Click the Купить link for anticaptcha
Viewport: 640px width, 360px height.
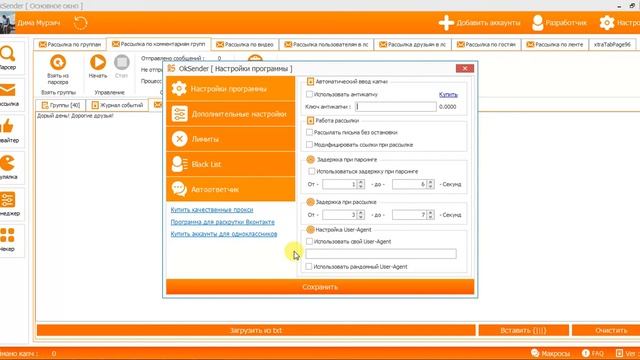(448, 95)
